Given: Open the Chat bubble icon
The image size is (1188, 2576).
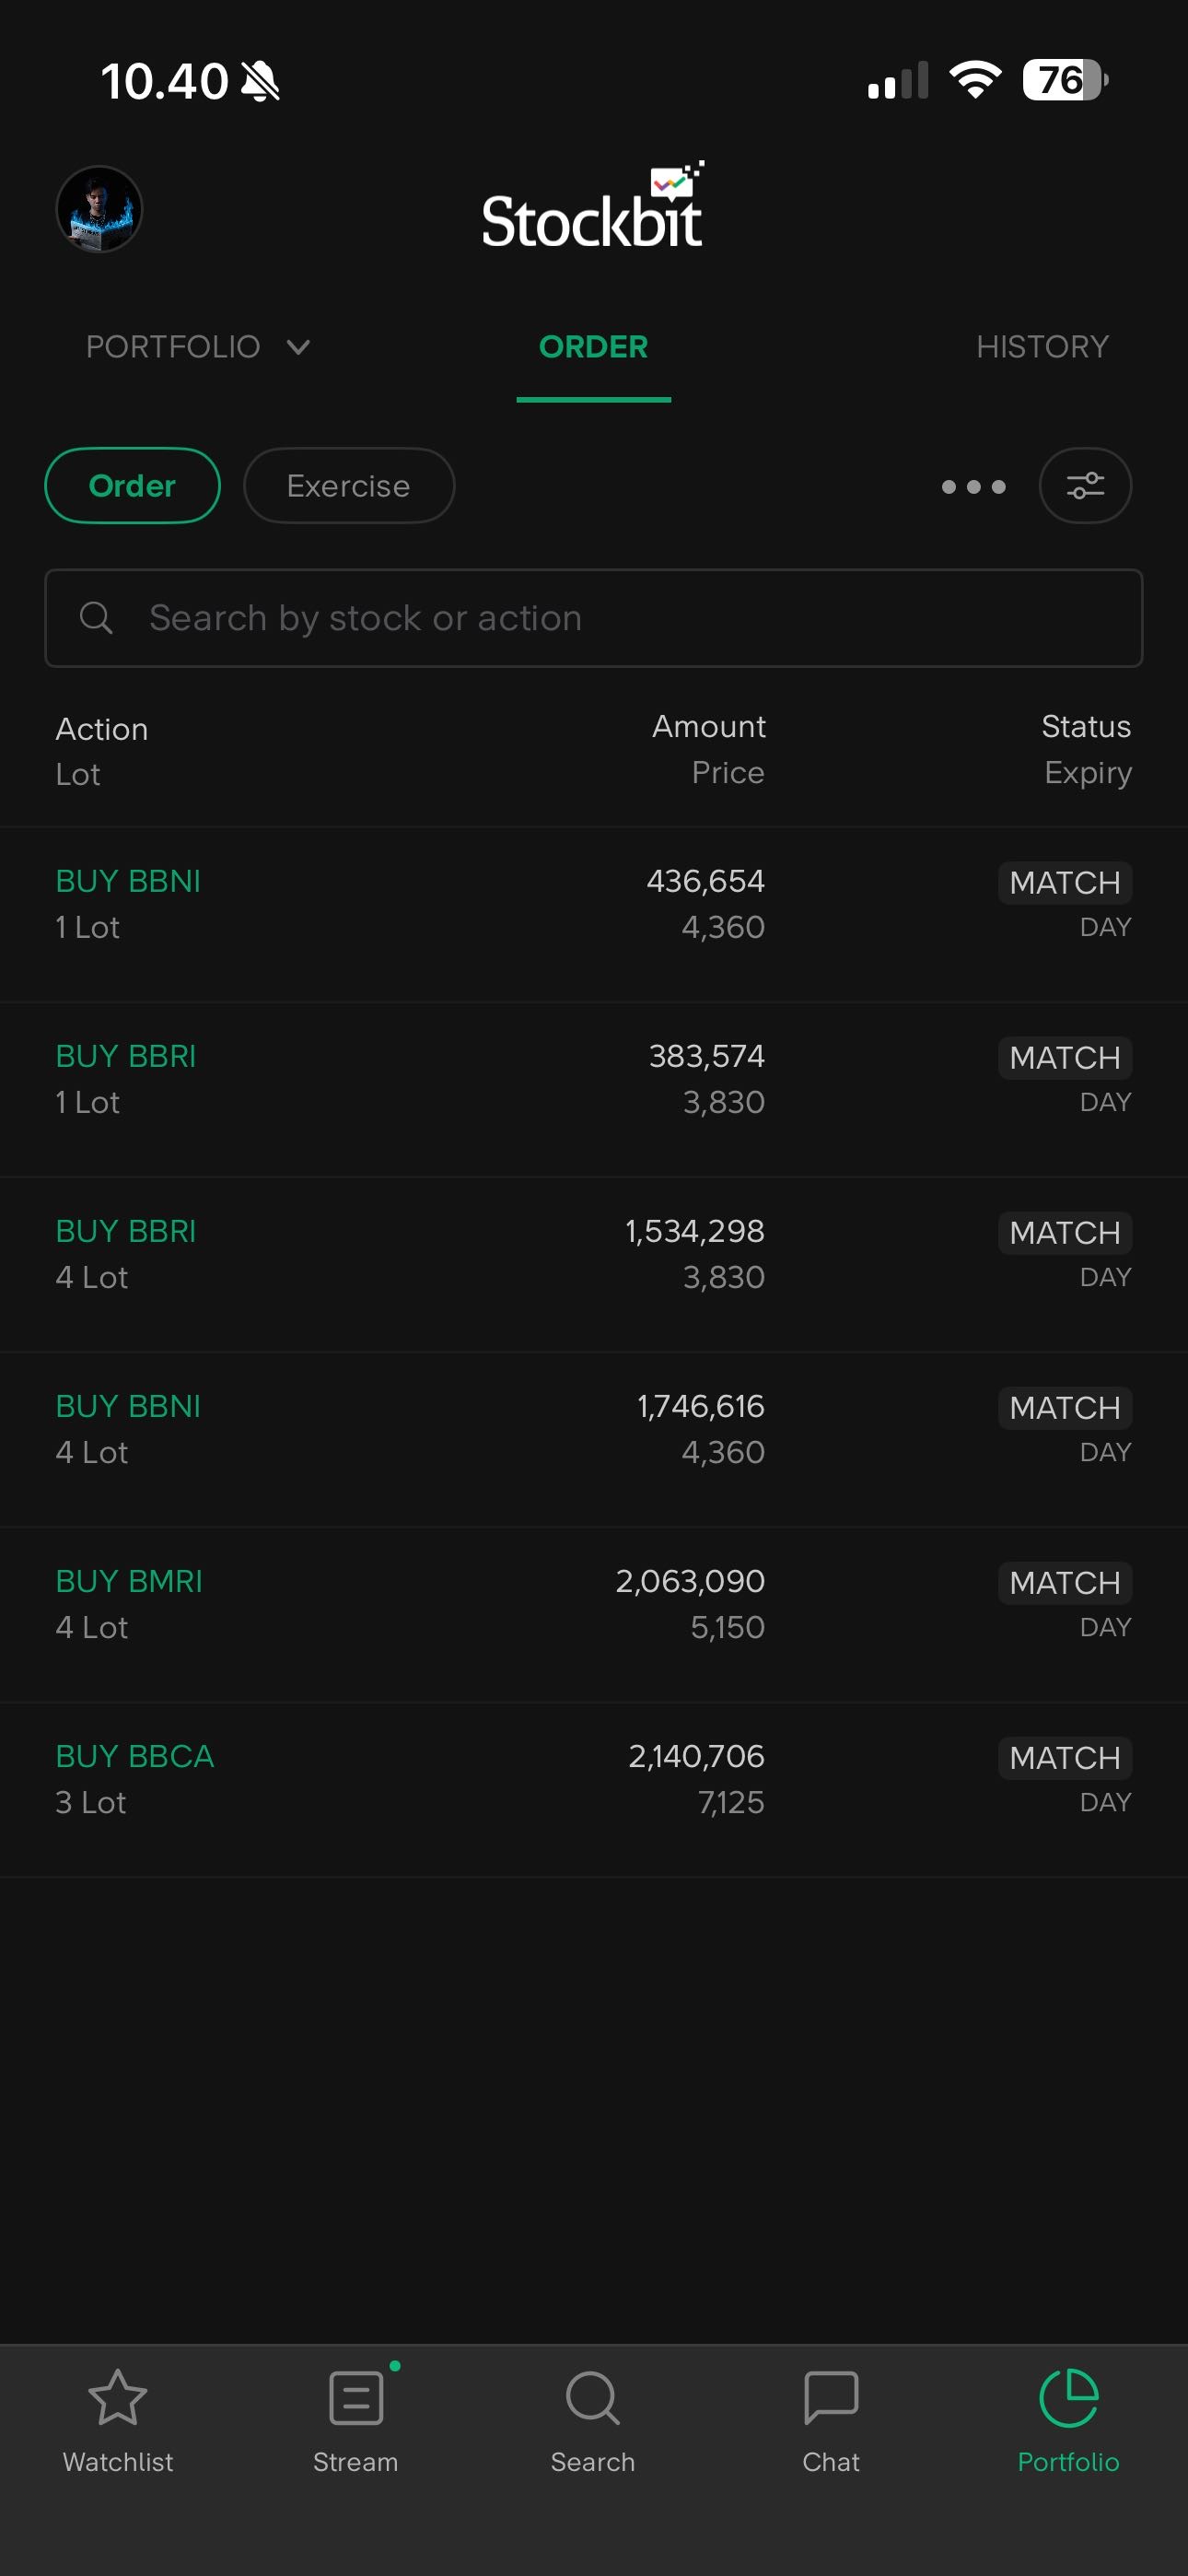Looking at the screenshot, I should tap(831, 2398).
